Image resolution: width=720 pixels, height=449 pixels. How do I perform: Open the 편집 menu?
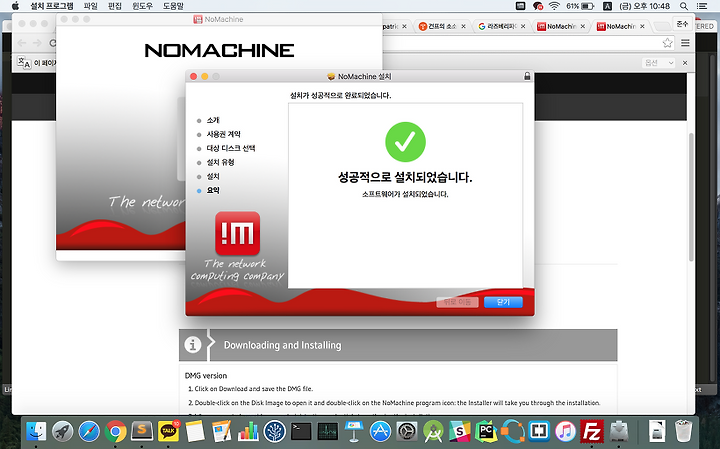115,6
